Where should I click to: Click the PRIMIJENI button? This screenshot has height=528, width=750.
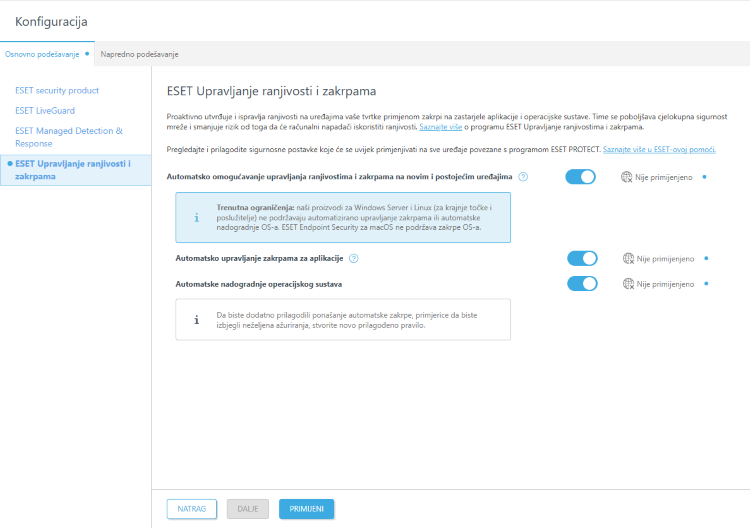(x=307, y=509)
